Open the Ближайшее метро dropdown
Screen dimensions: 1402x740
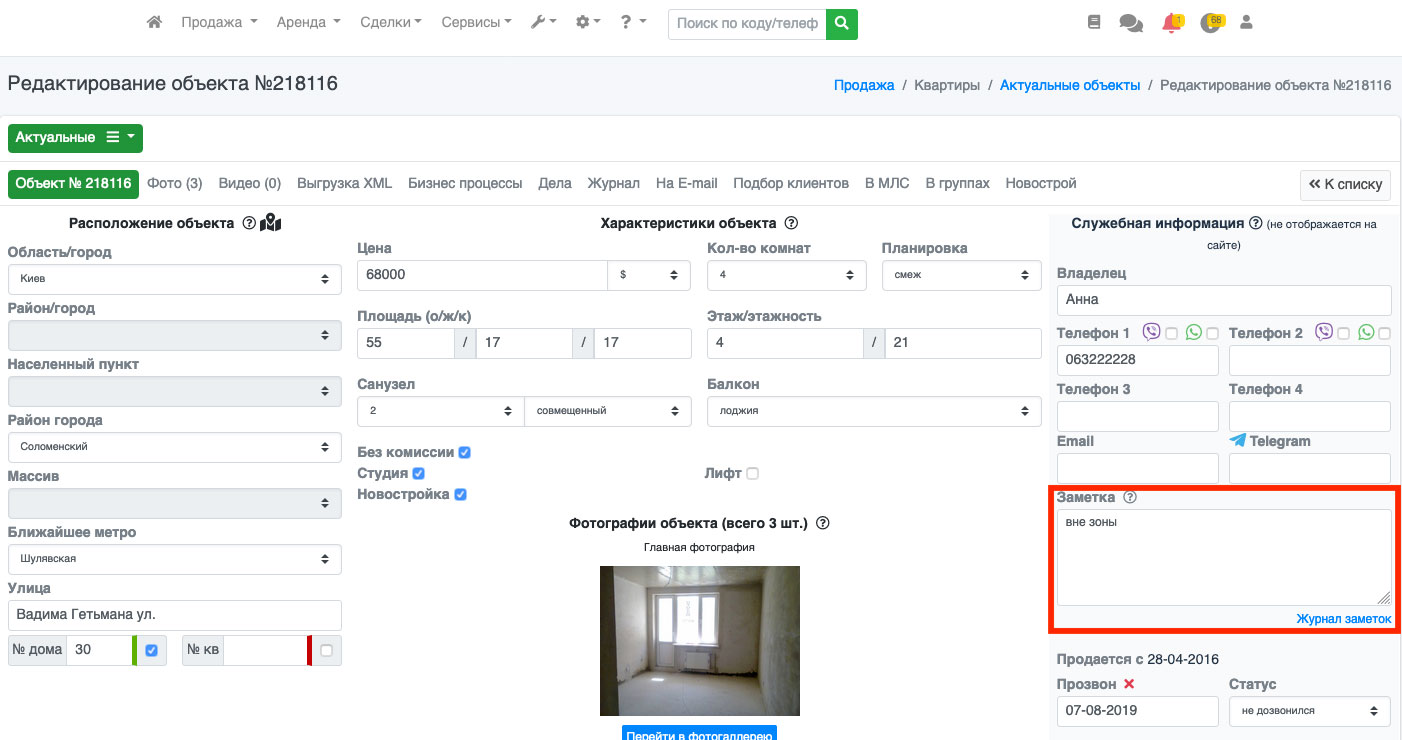point(174,559)
